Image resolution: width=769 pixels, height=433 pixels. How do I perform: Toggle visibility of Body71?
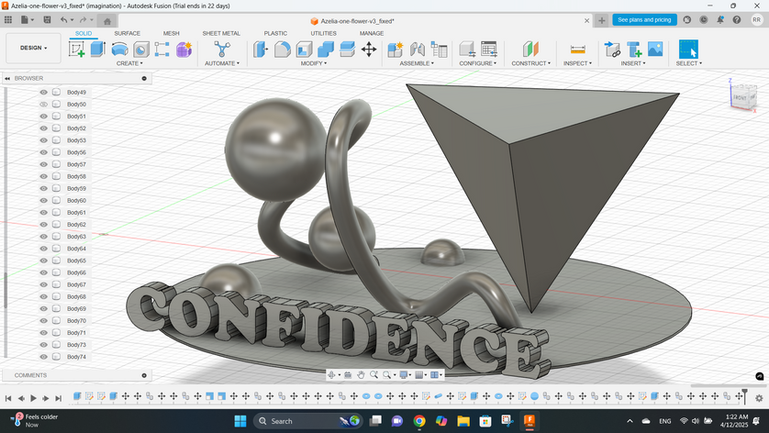point(44,333)
